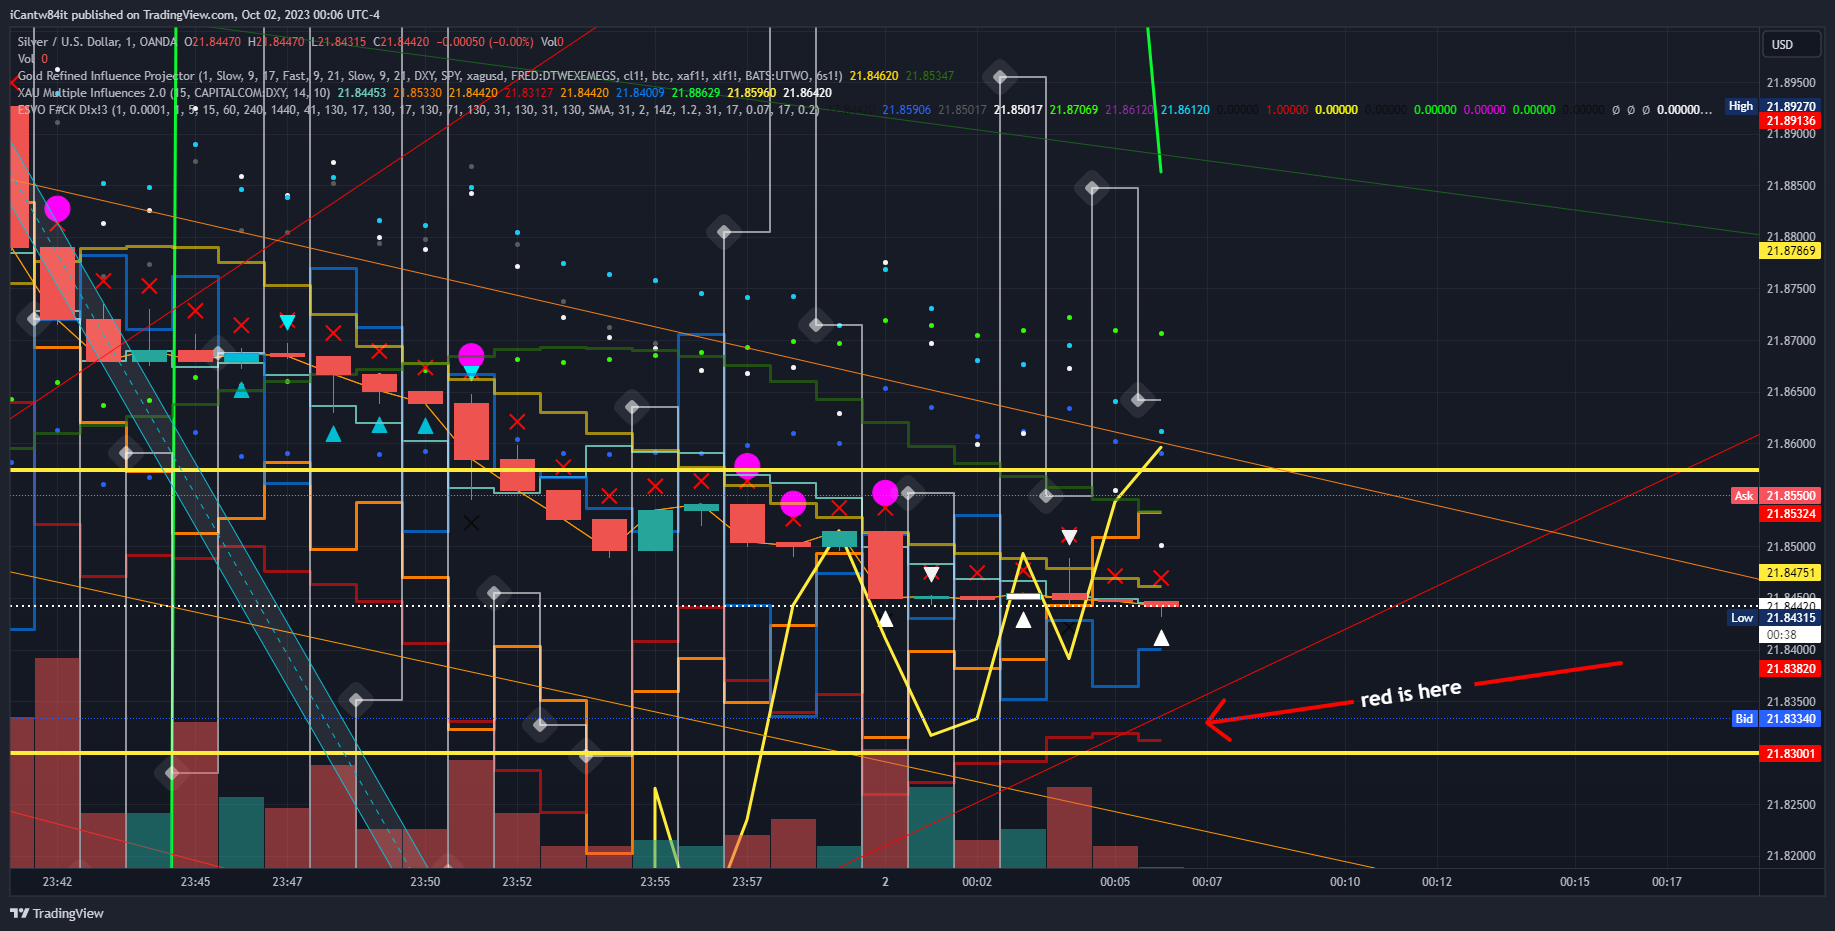Click the 00:10 time axis label

[1345, 882]
